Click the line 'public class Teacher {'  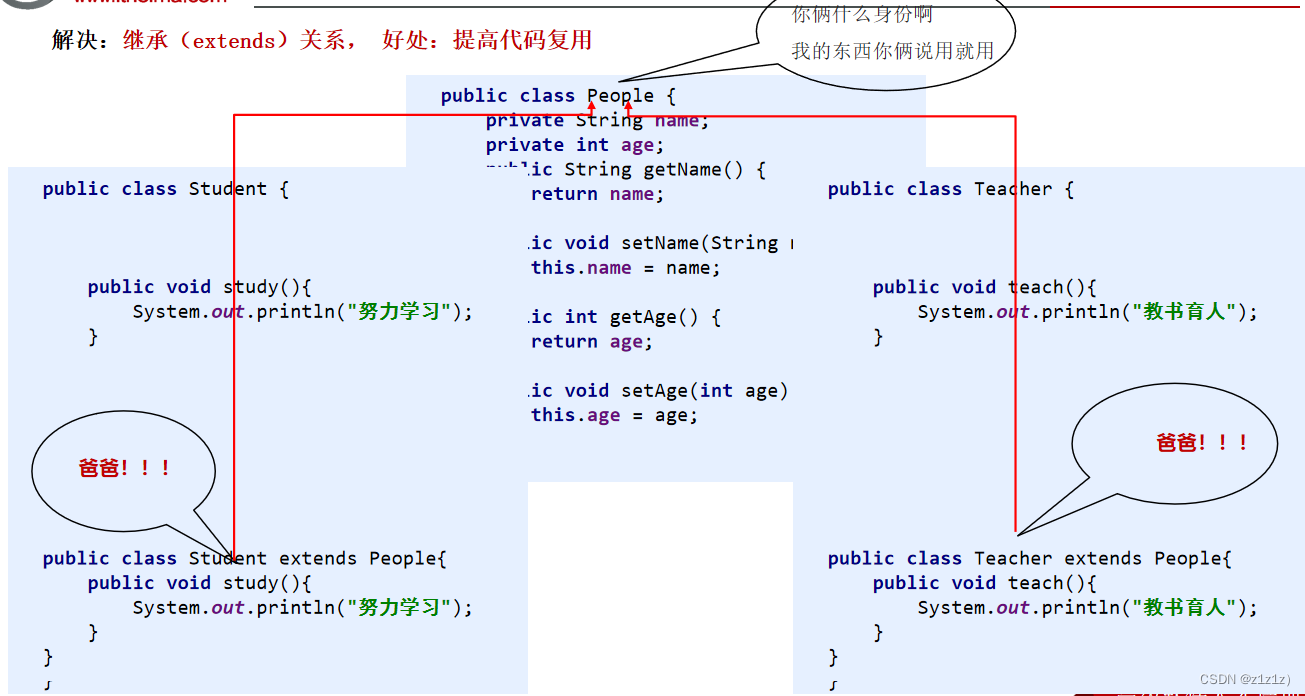click(951, 189)
